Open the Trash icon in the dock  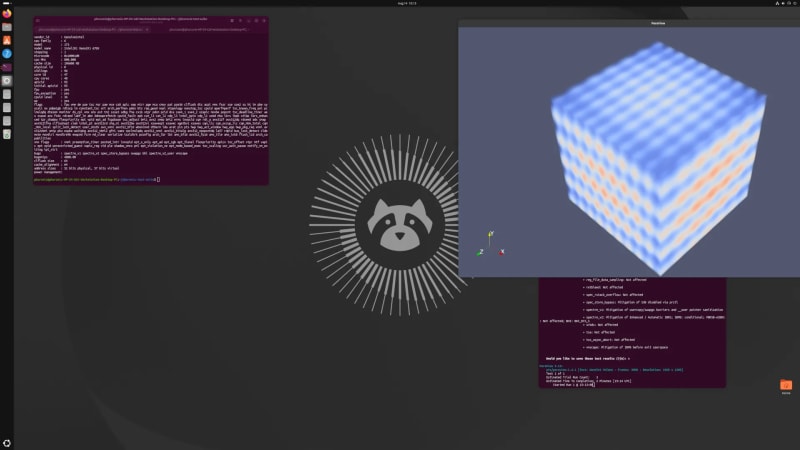pyautogui.click(x=7, y=135)
